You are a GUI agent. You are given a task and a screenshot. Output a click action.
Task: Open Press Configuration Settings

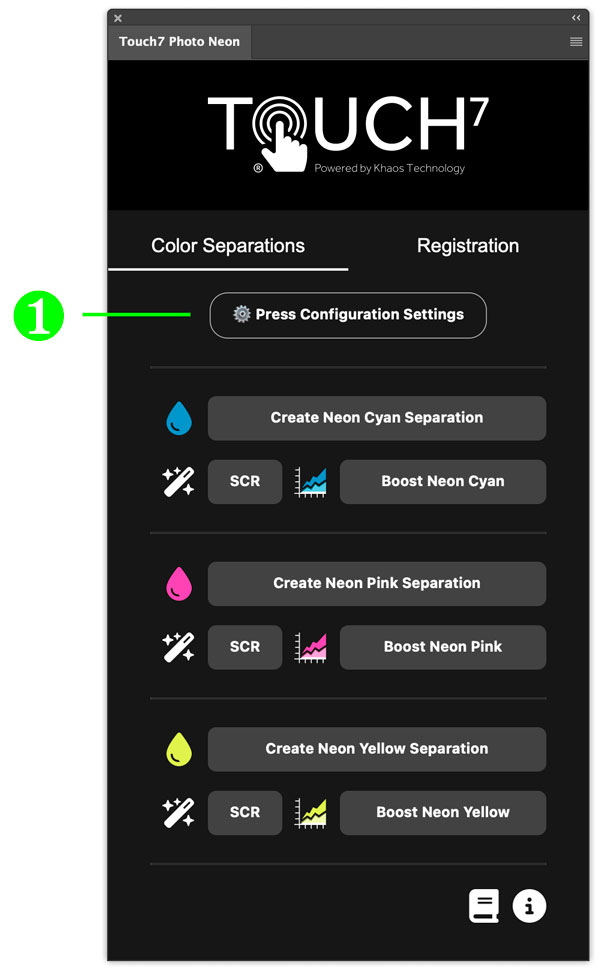point(348,315)
